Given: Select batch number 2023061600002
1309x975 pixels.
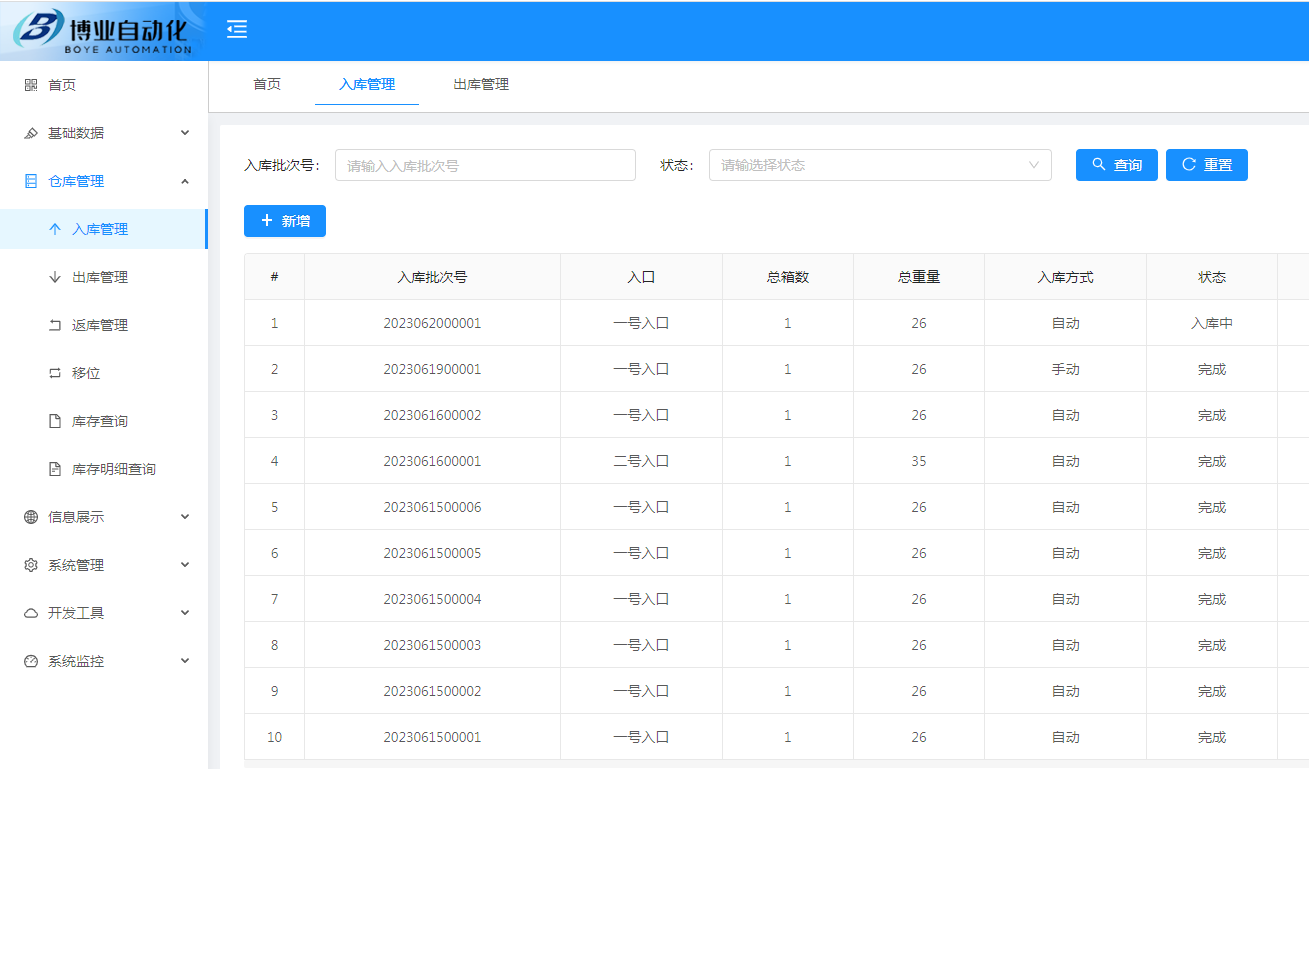Looking at the screenshot, I should pos(432,415).
